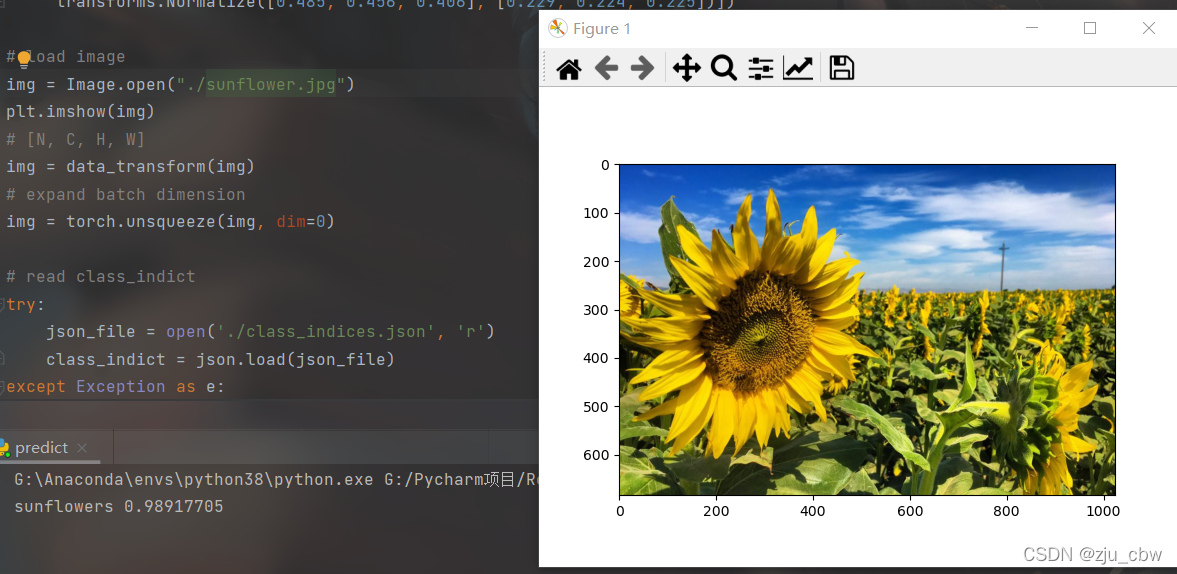Click the data_transform(img) line

(131, 167)
